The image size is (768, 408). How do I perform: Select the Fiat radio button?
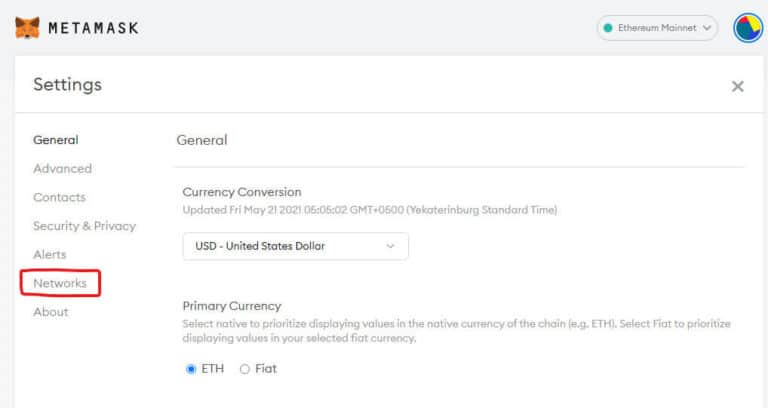(x=244, y=369)
